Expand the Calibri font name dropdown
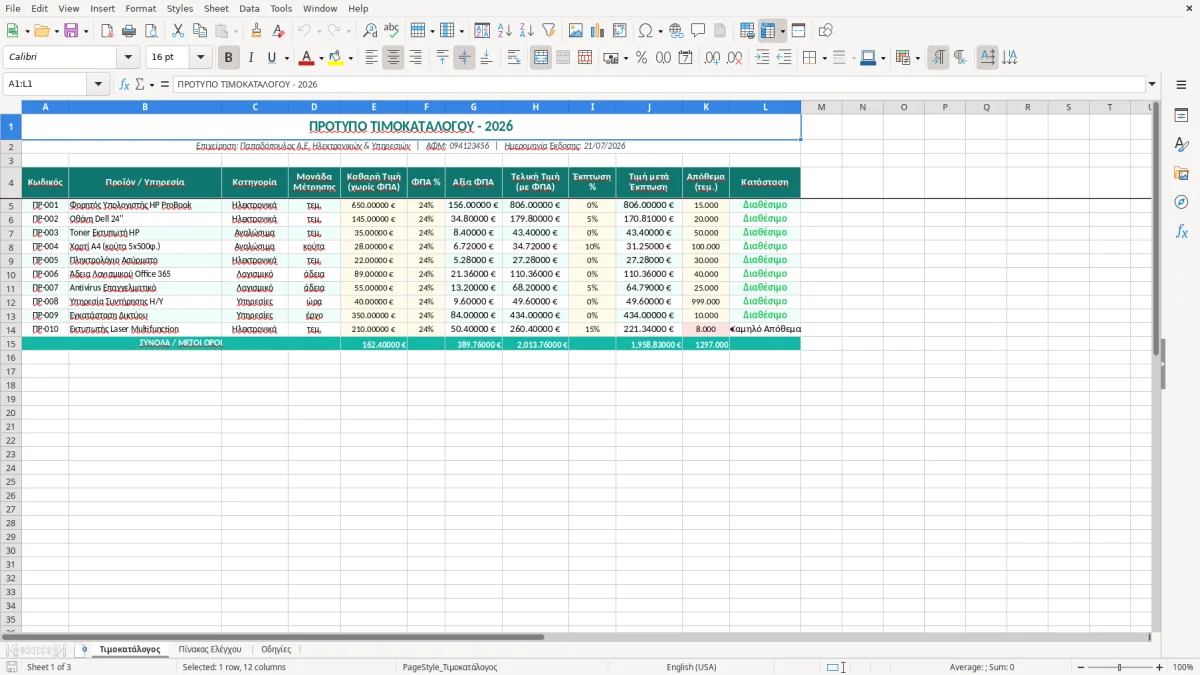 tap(128, 58)
